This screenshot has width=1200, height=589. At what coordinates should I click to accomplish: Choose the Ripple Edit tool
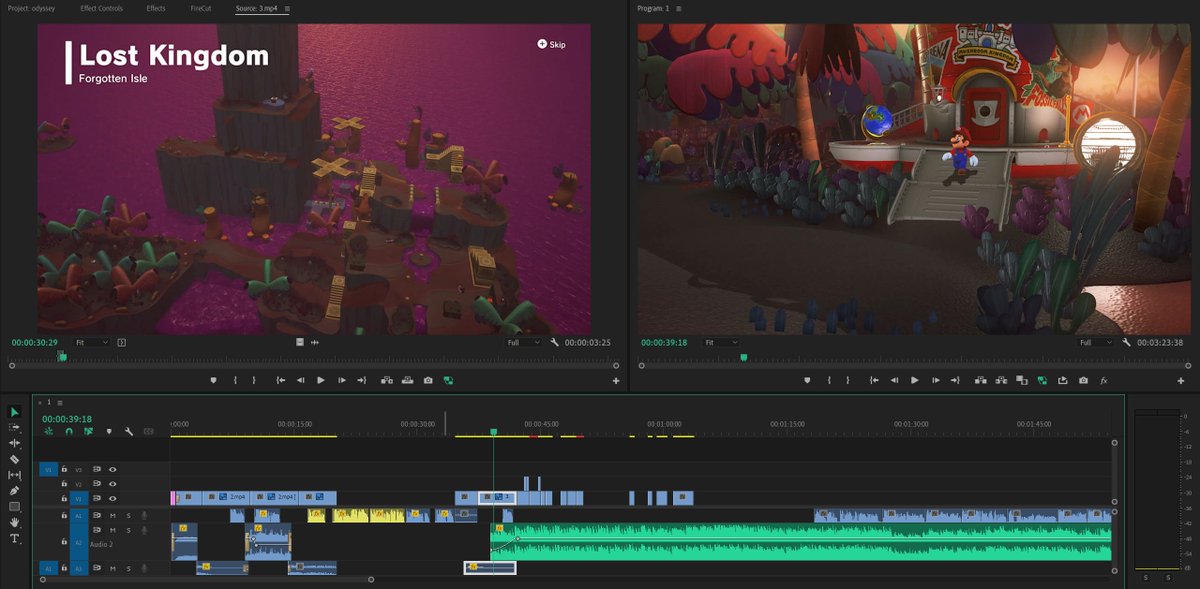coord(15,443)
